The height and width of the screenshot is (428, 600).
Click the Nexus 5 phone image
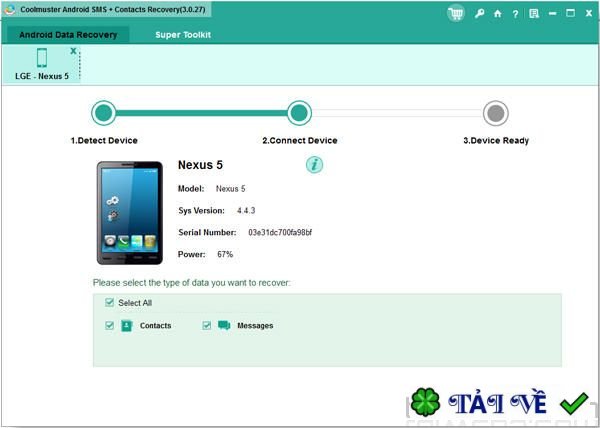(x=130, y=213)
